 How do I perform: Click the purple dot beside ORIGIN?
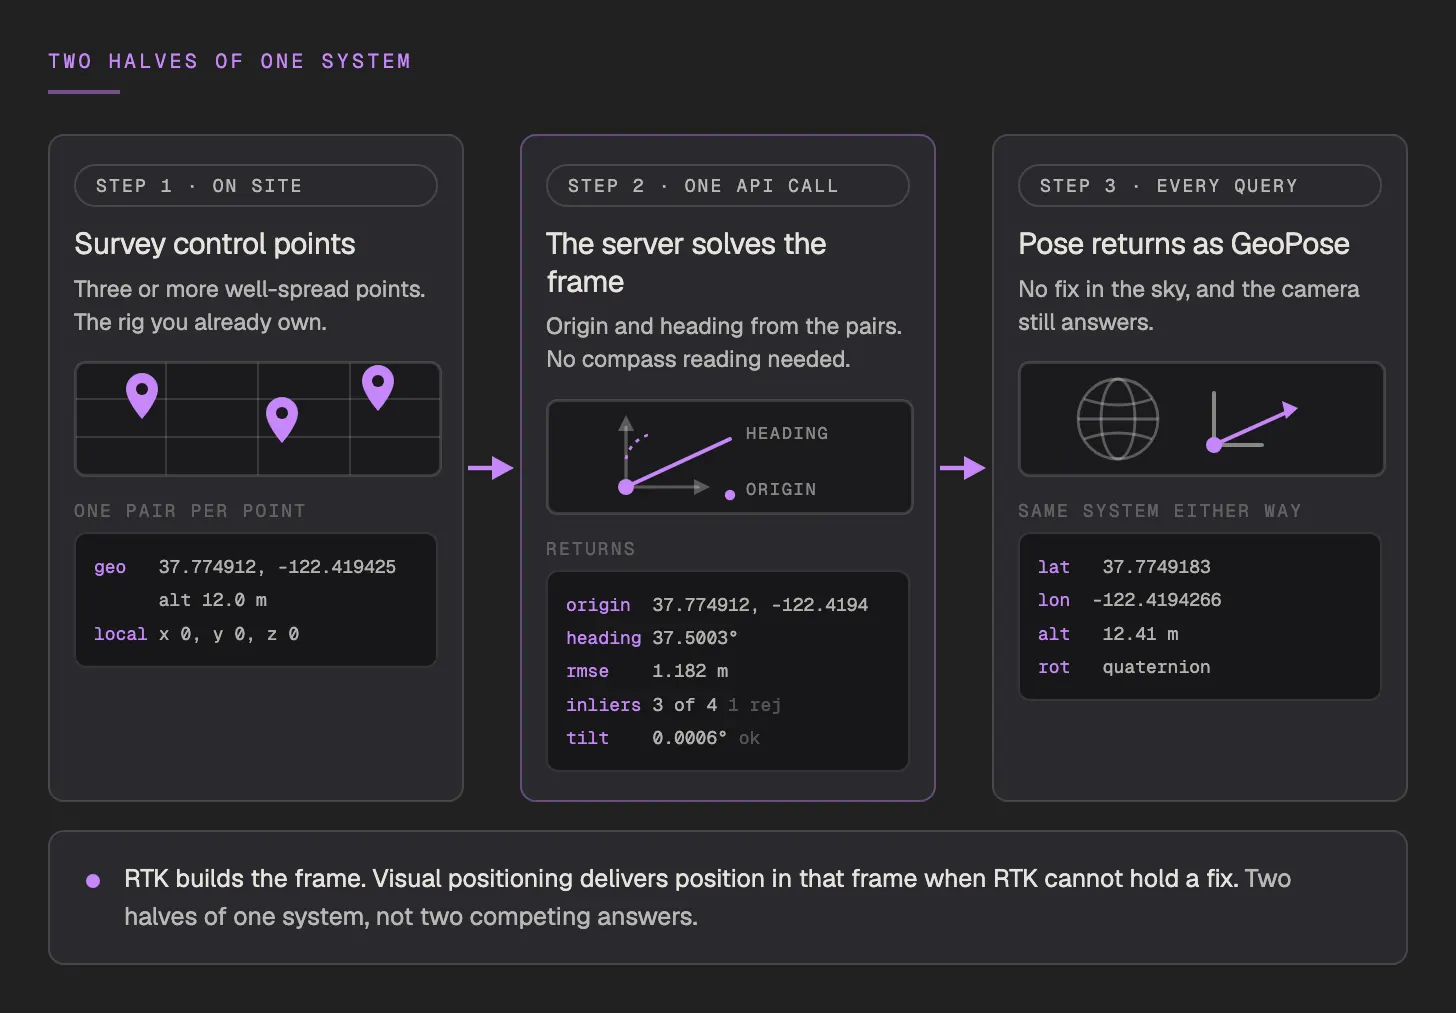(x=730, y=494)
